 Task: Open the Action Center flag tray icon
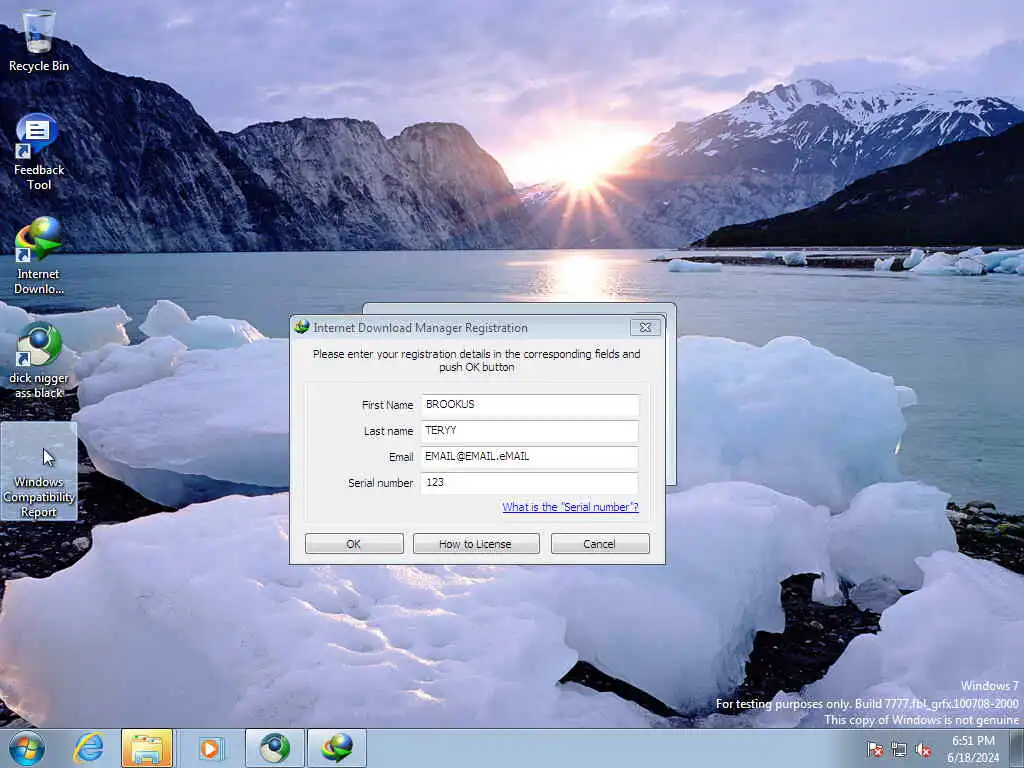tap(875, 750)
